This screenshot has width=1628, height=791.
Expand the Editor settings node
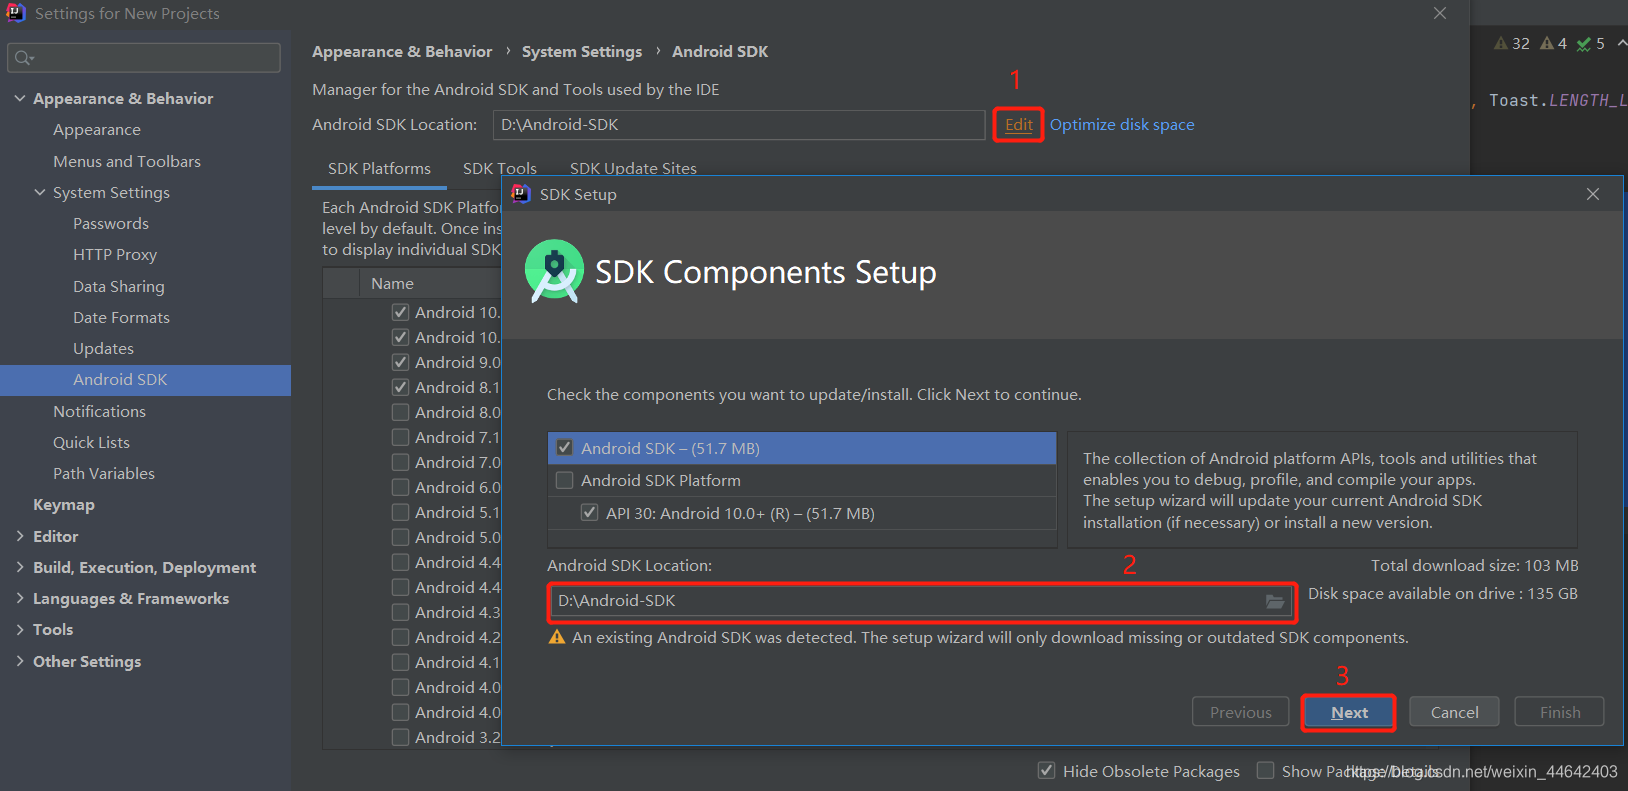pyautogui.click(x=20, y=536)
